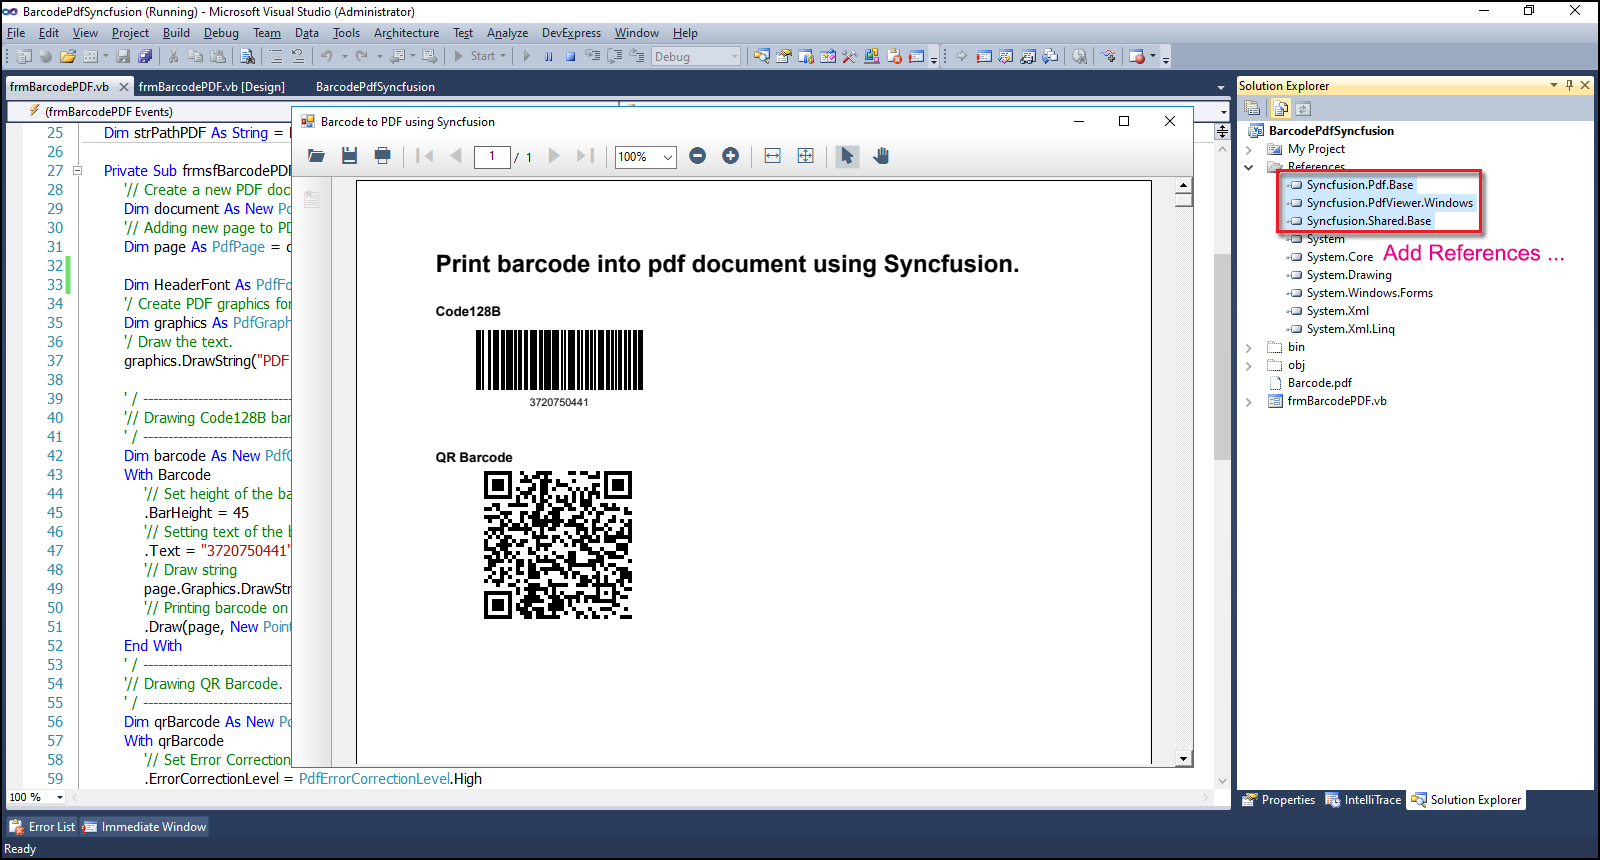Screen dimensions: 1600x860
Task: Open the zoom percentage dropdown in viewer
Action: 668,157
